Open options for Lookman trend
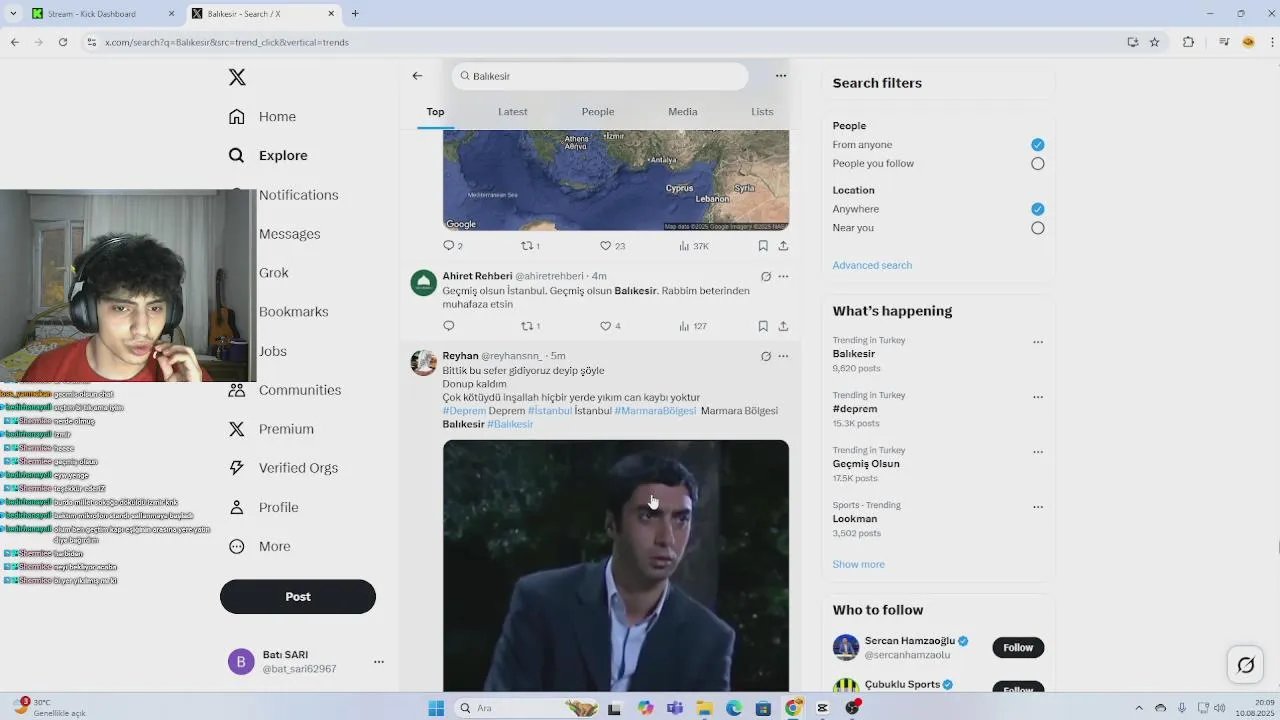Viewport: 1280px width, 720px height. [x=1038, y=507]
